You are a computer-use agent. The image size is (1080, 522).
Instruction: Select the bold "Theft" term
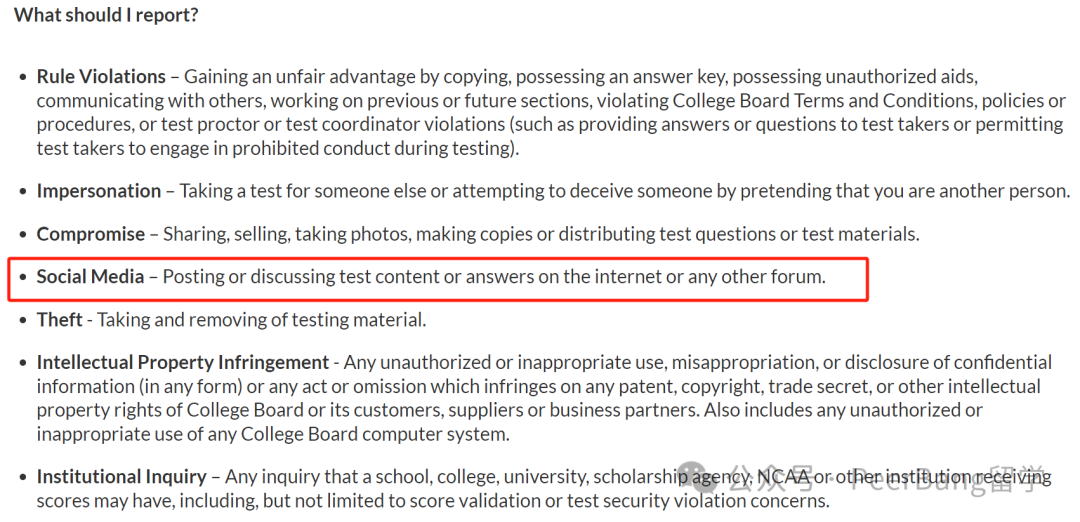pos(59,319)
